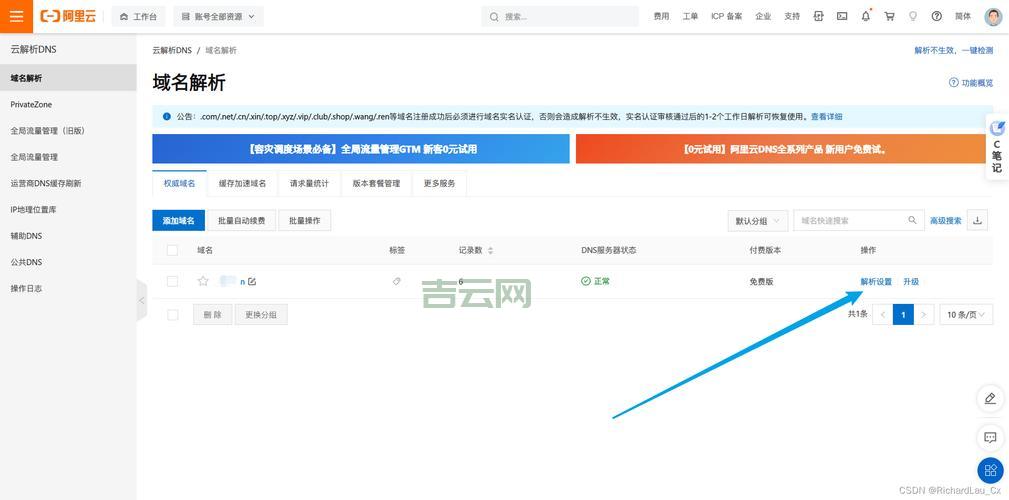Go to the next page arrow
This screenshot has height=500, width=1009.
point(925,315)
